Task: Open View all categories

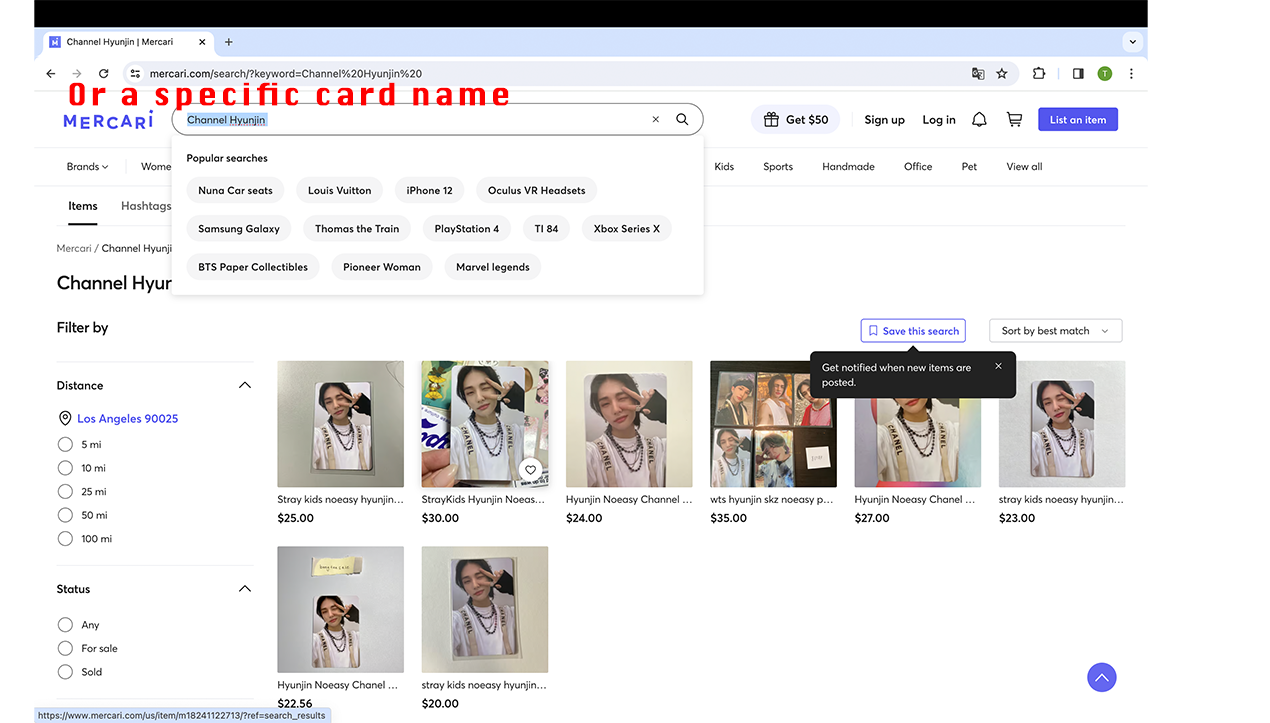Action: tap(1024, 166)
